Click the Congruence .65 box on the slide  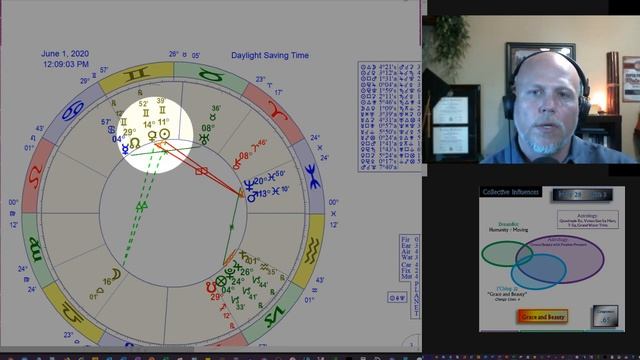[605, 316]
